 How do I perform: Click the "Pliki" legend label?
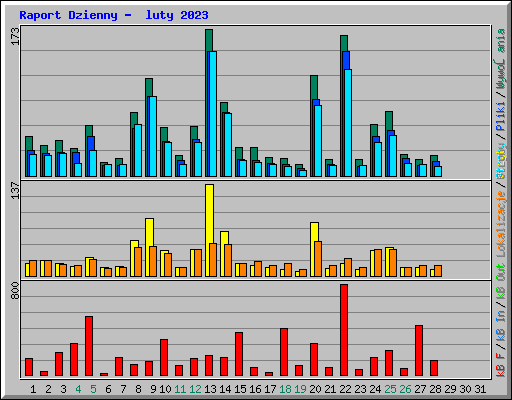click(500, 116)
